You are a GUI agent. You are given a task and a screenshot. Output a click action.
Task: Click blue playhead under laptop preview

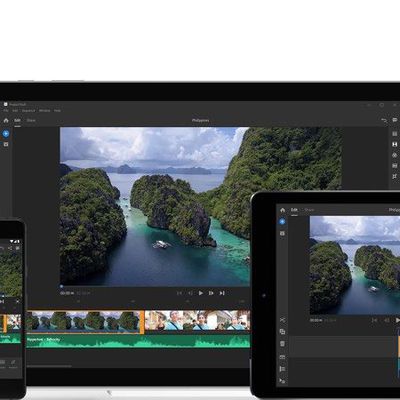61,286
